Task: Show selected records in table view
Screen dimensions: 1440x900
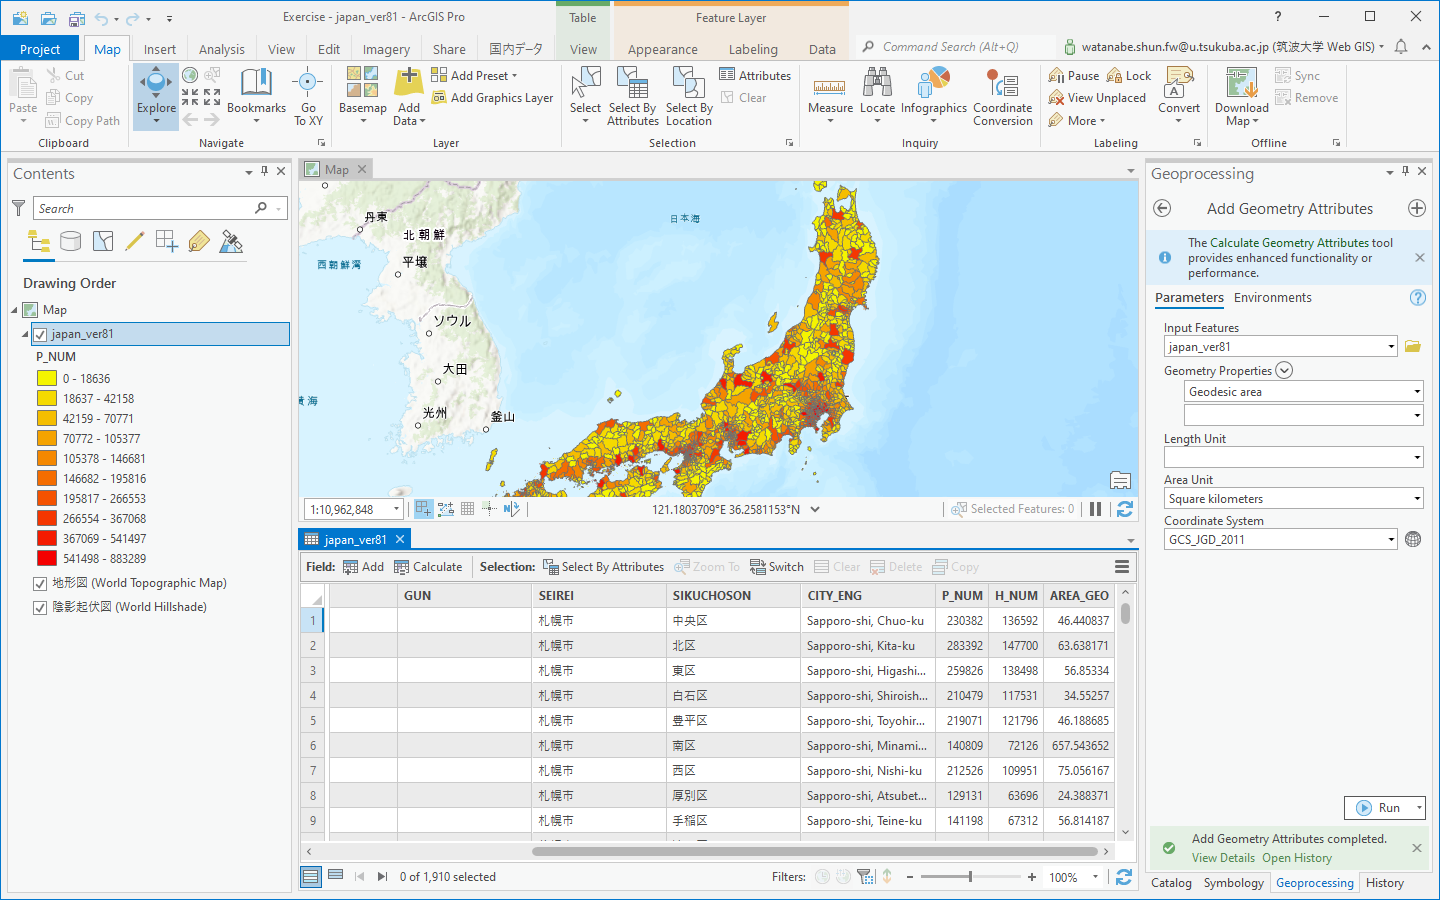Action: click(x=336, y=876)
